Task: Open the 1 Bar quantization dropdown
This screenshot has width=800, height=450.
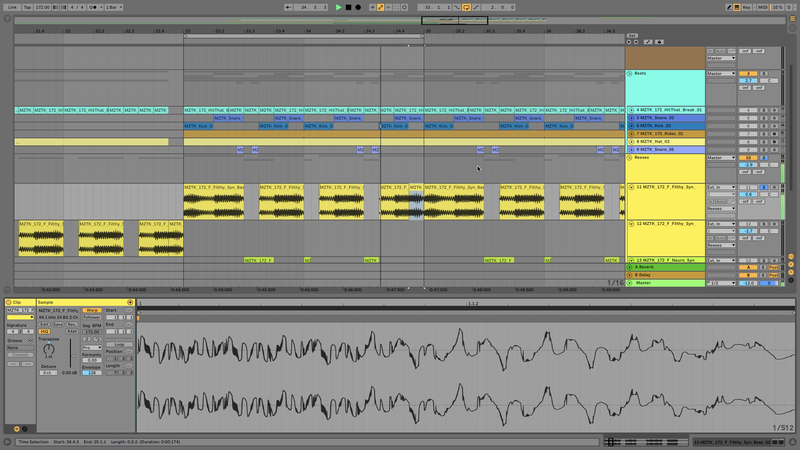Action: (114, 7)
